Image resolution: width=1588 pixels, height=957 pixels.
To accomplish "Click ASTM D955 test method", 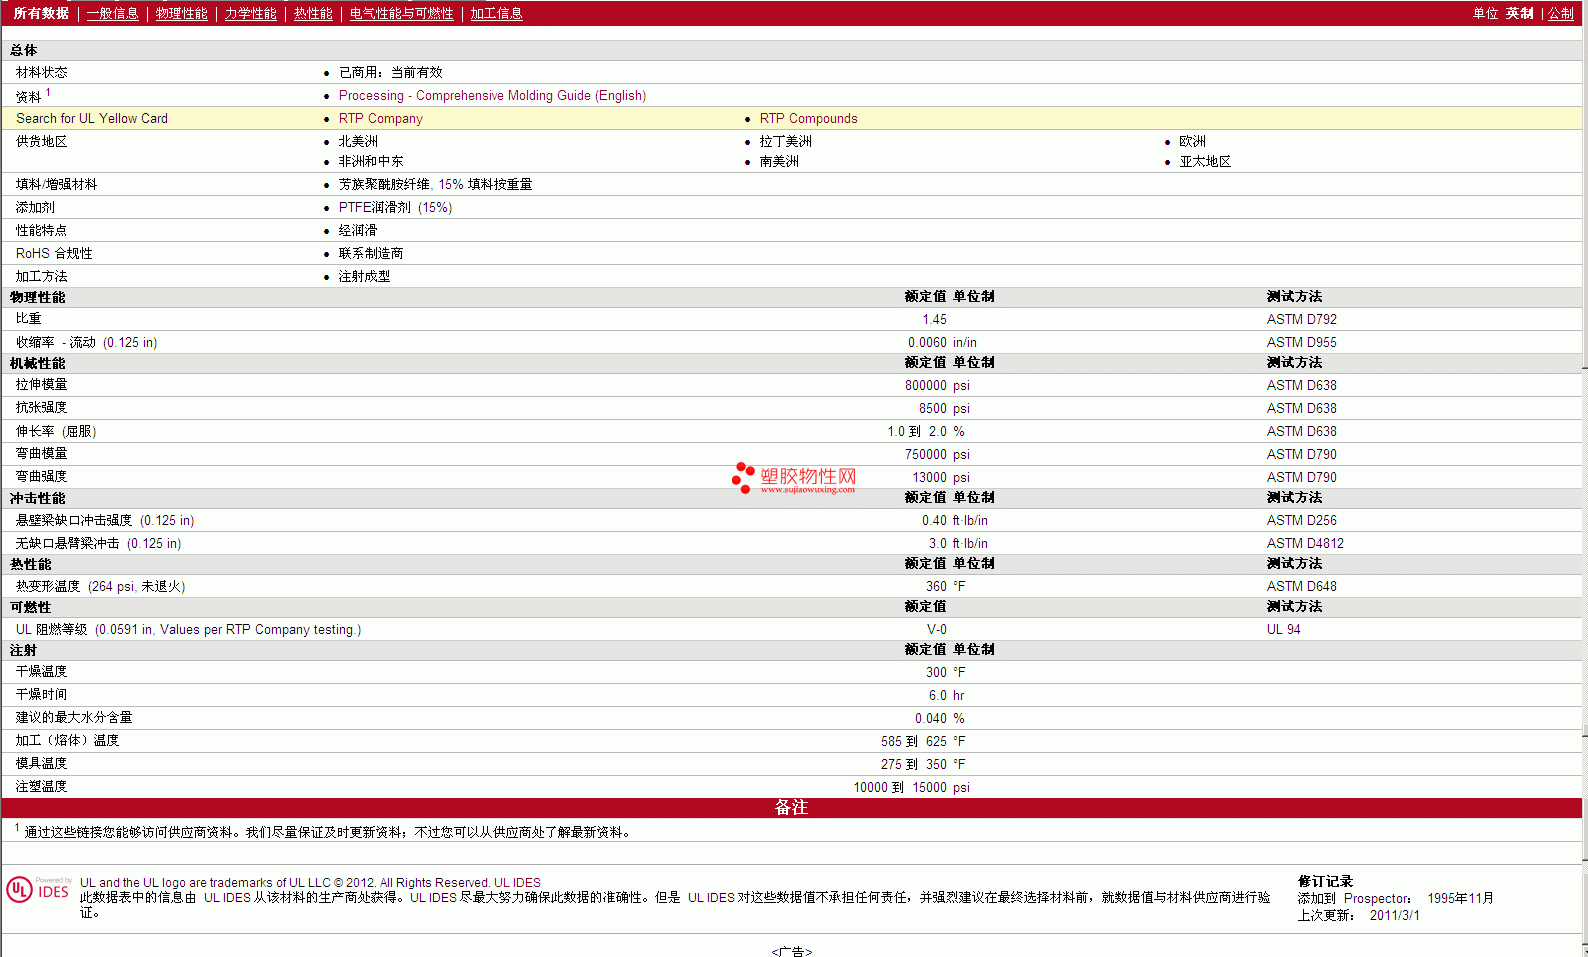I will (1301, 343).
